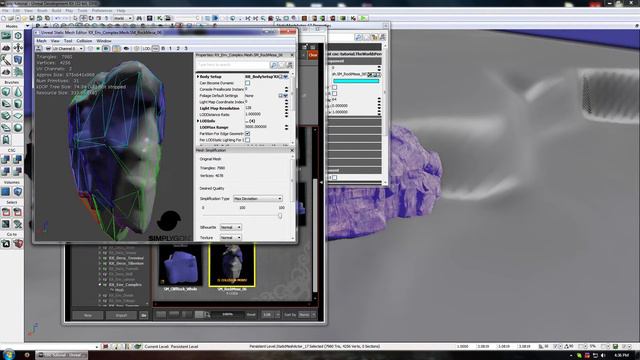
Task: Select KK_Env_Complex package in tree
Action: (x=125, y=284)
